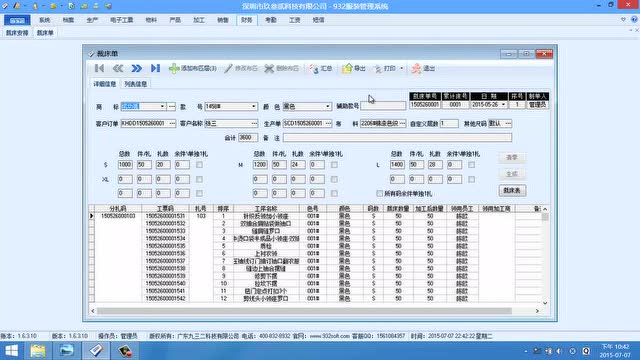Toggle size M 余件单独1扎 checkbox
Screen dimensions: 640x360
(334, 164)
